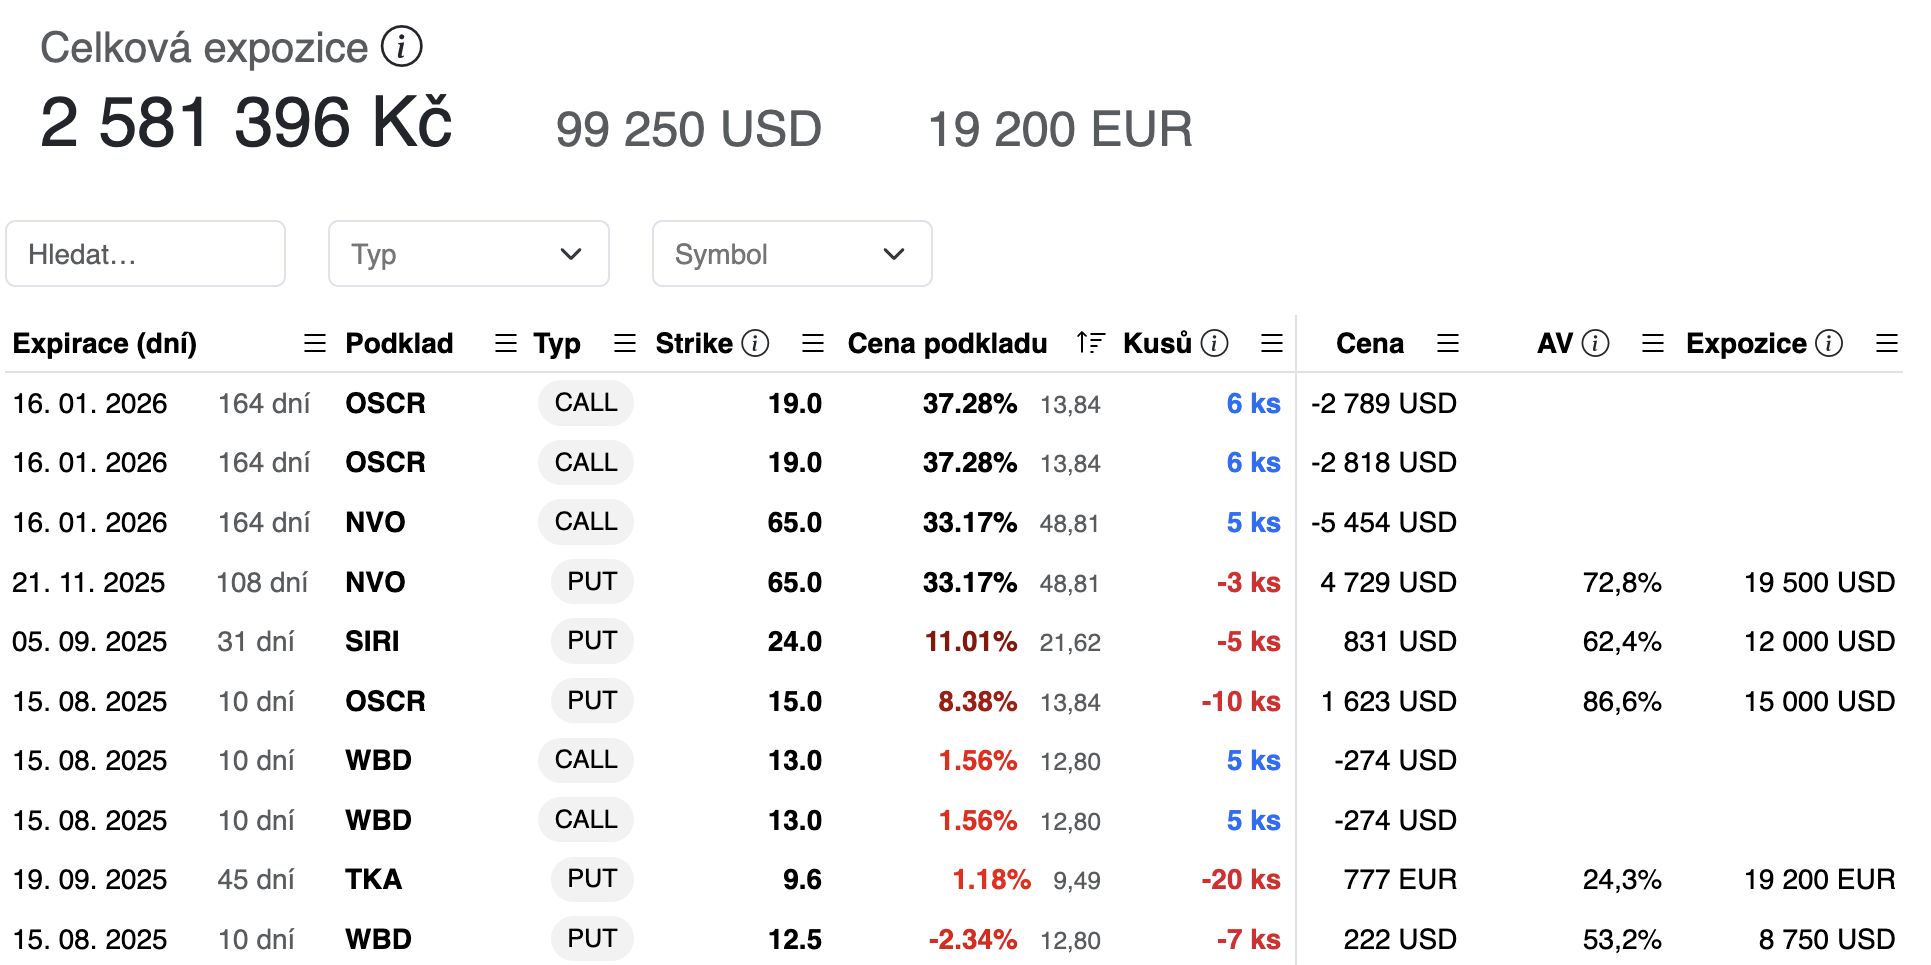Click price "-5 454 USD"
The image size is (1931, 965).
(x=1384, y=522)
